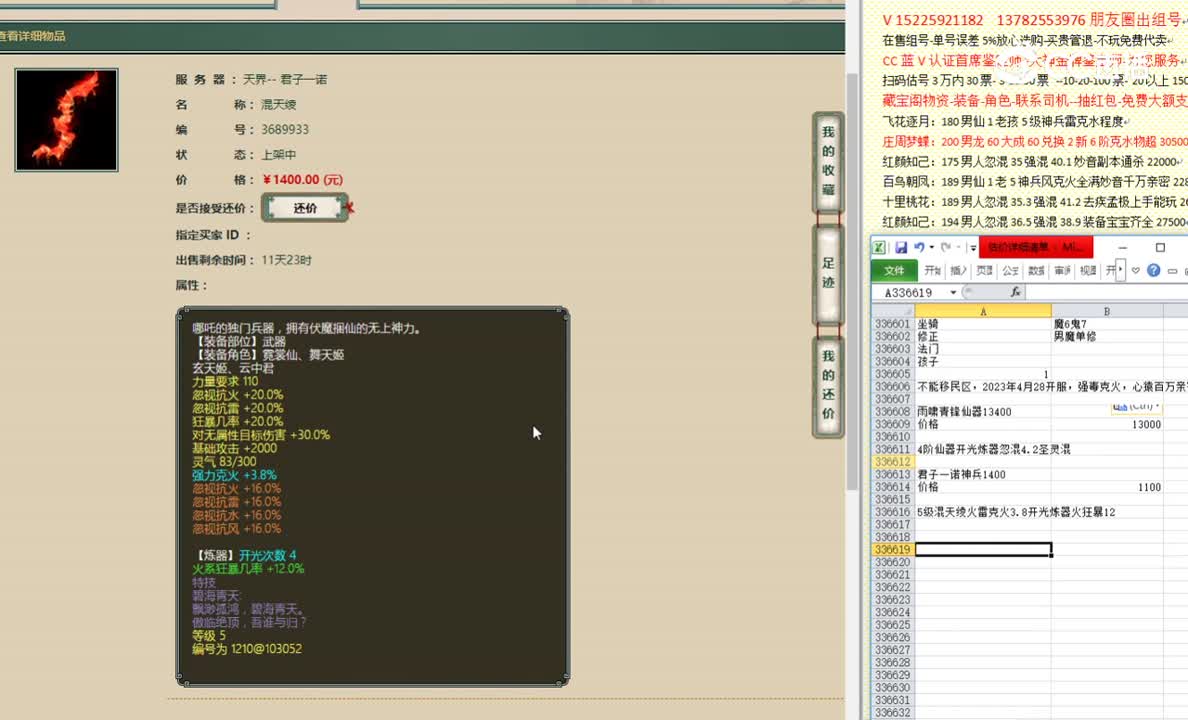Image resolution: width=1188 pixels, height=720 pixels.
Task: Click the 飞花逐月 listing line in document
Action: coord(1005,121)
